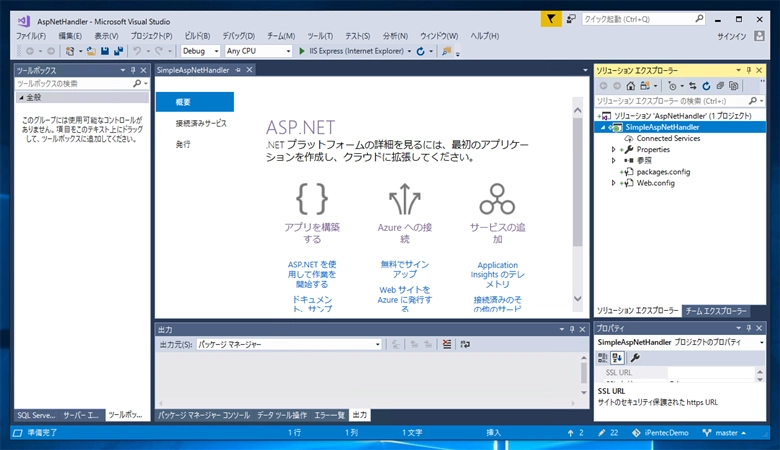The width and height of the screenshot is (780, 450).
Task: Click quick launch magnifier icon
Action: [699, 19]
